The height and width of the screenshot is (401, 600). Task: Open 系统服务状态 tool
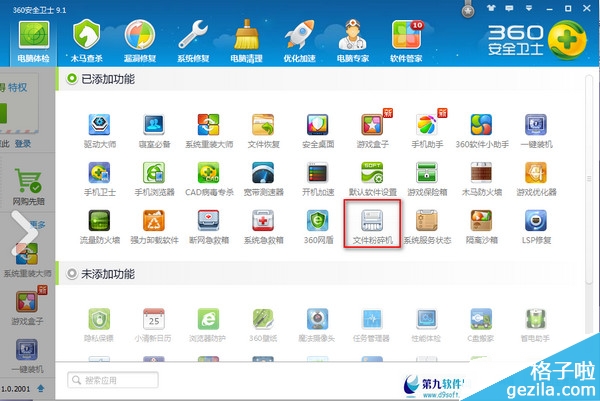point(427,227)
